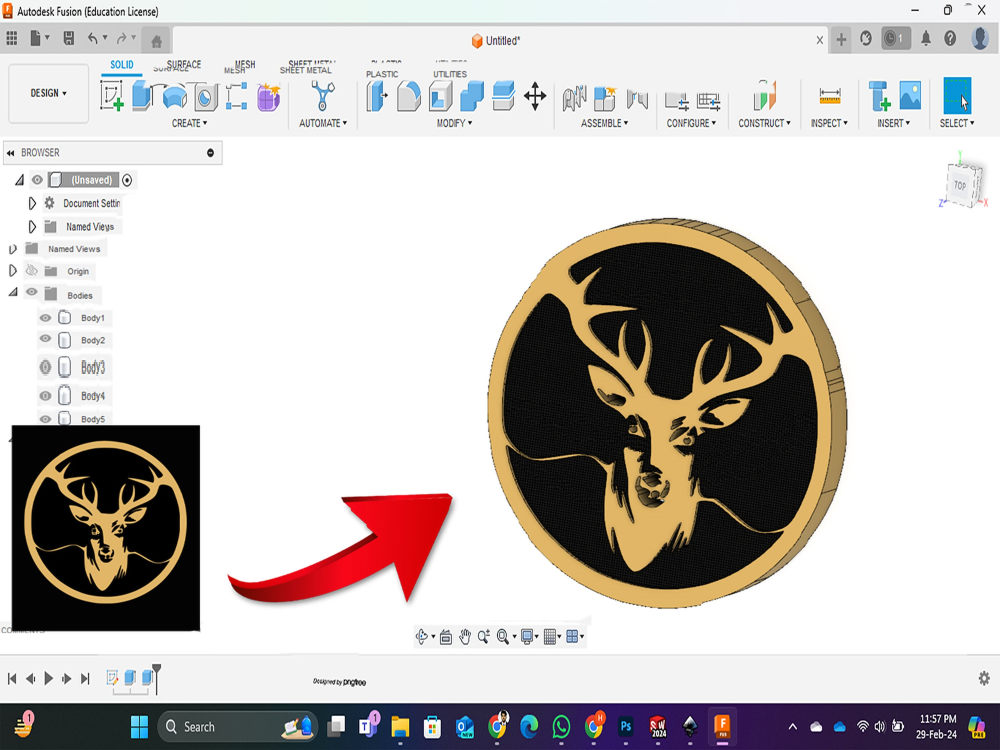The height and width of the screenshot is (750, 1000).
Task: Click the ViewCube Top face
Action: [959, 185]
